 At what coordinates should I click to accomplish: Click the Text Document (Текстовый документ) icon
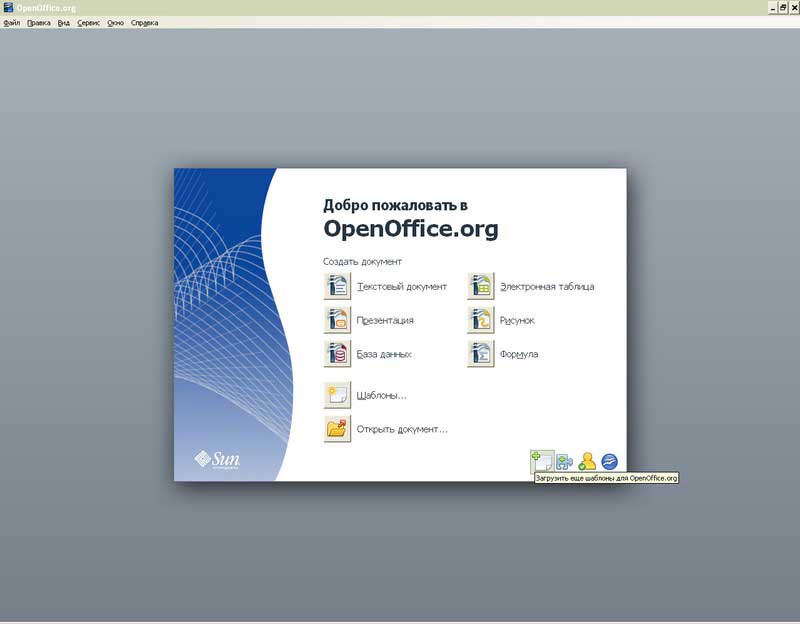[337, 286]
